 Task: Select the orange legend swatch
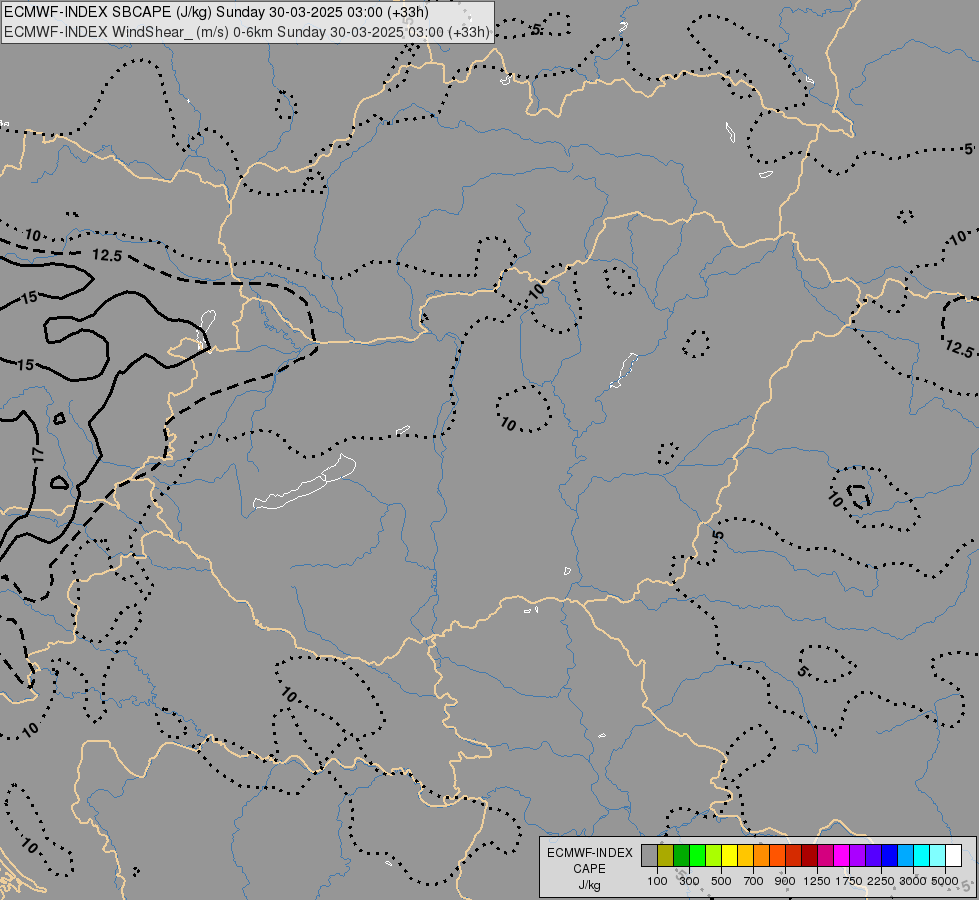761,855
